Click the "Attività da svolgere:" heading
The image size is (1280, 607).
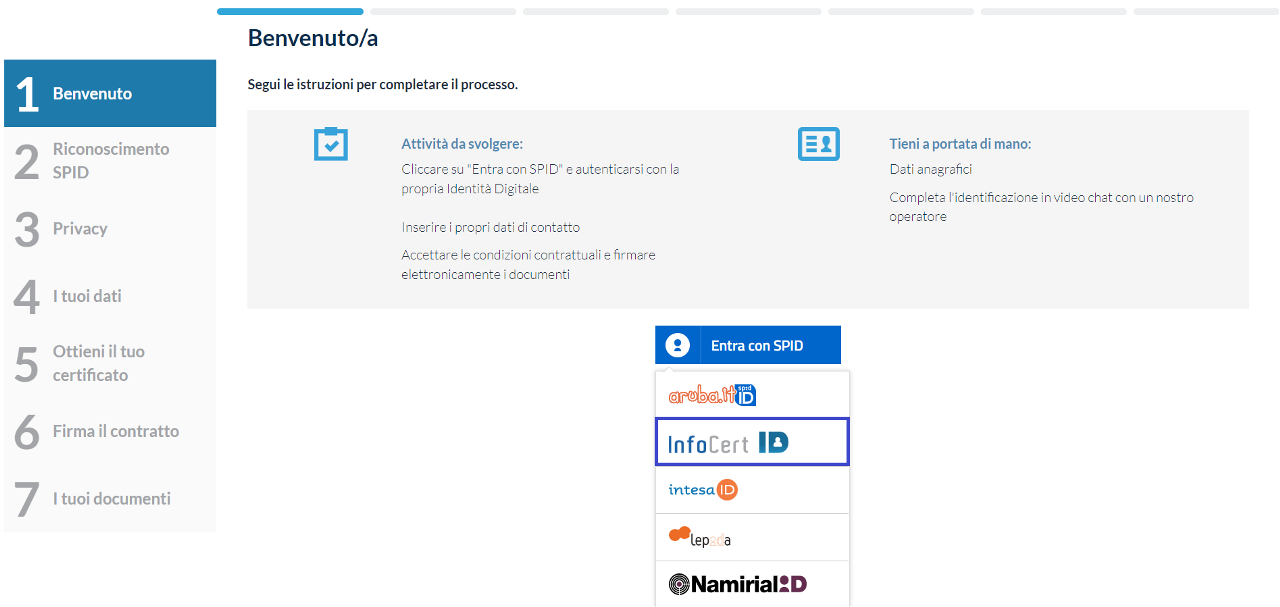tap(462, 144)
